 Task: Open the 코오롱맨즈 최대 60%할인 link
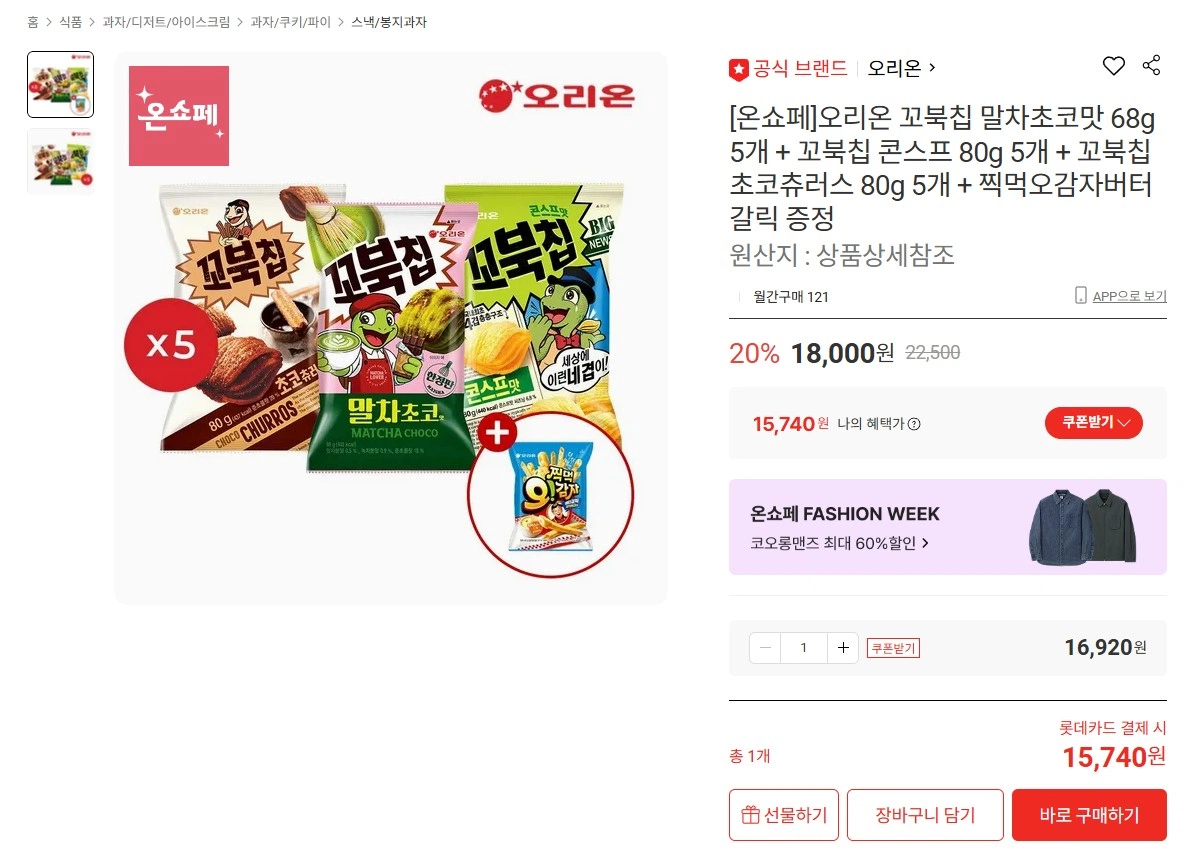[839, 543]
